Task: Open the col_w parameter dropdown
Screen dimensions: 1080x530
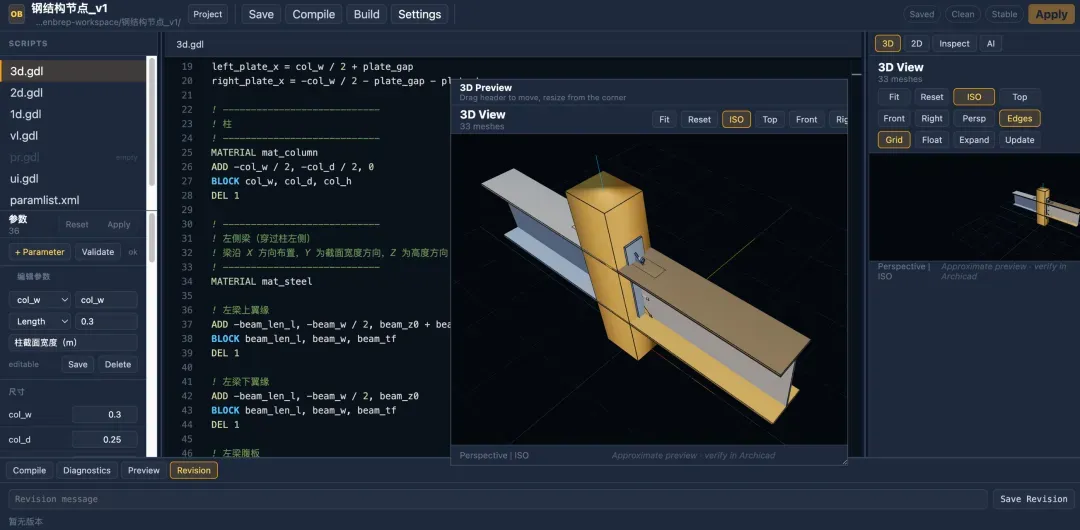Action: 40,300
